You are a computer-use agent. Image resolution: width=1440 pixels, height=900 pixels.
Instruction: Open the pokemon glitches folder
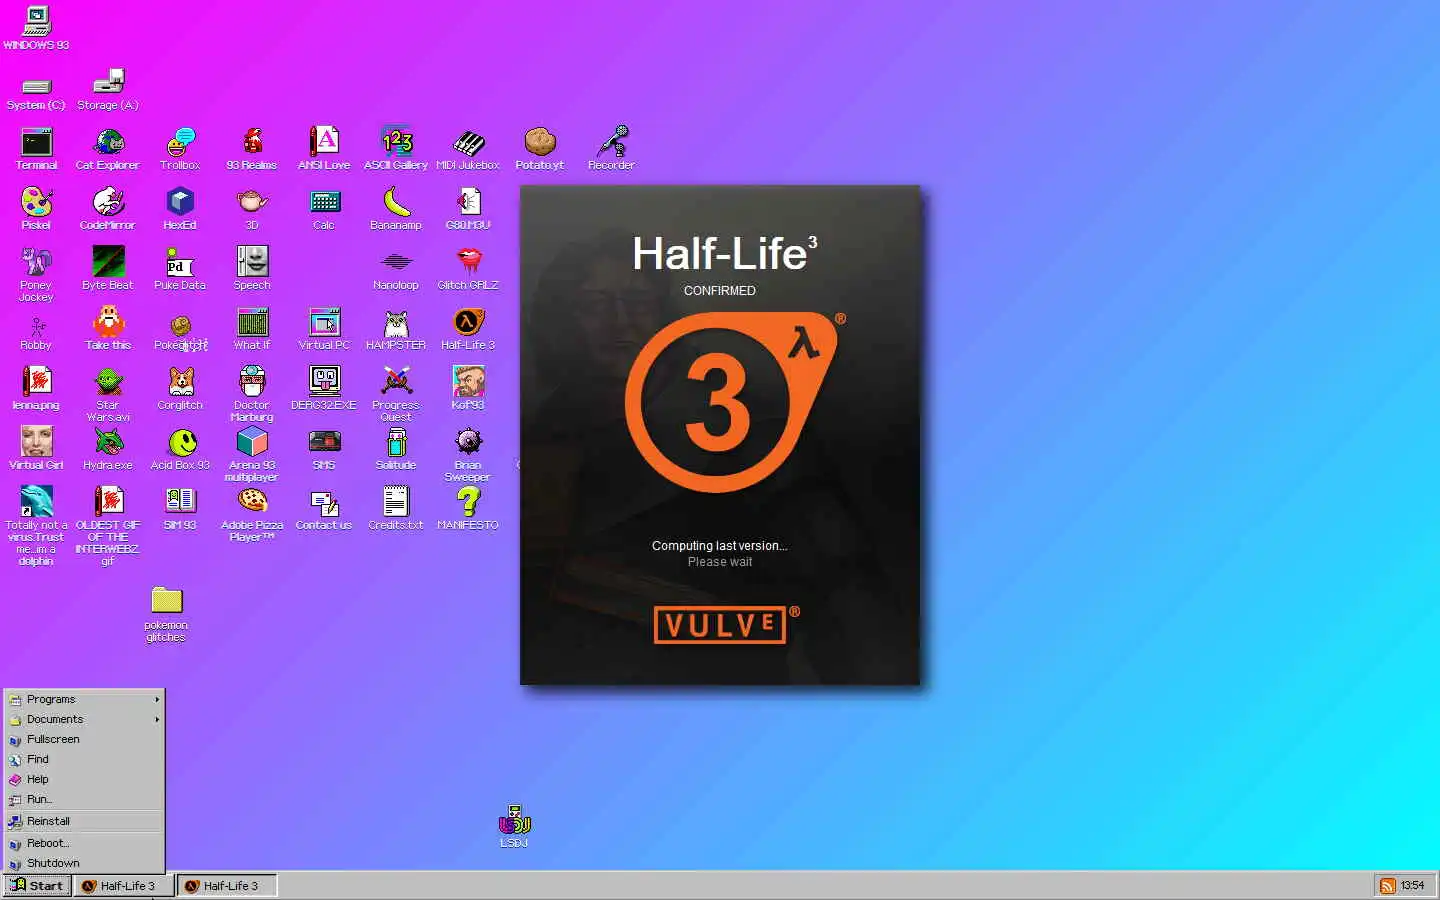[166, 615]
